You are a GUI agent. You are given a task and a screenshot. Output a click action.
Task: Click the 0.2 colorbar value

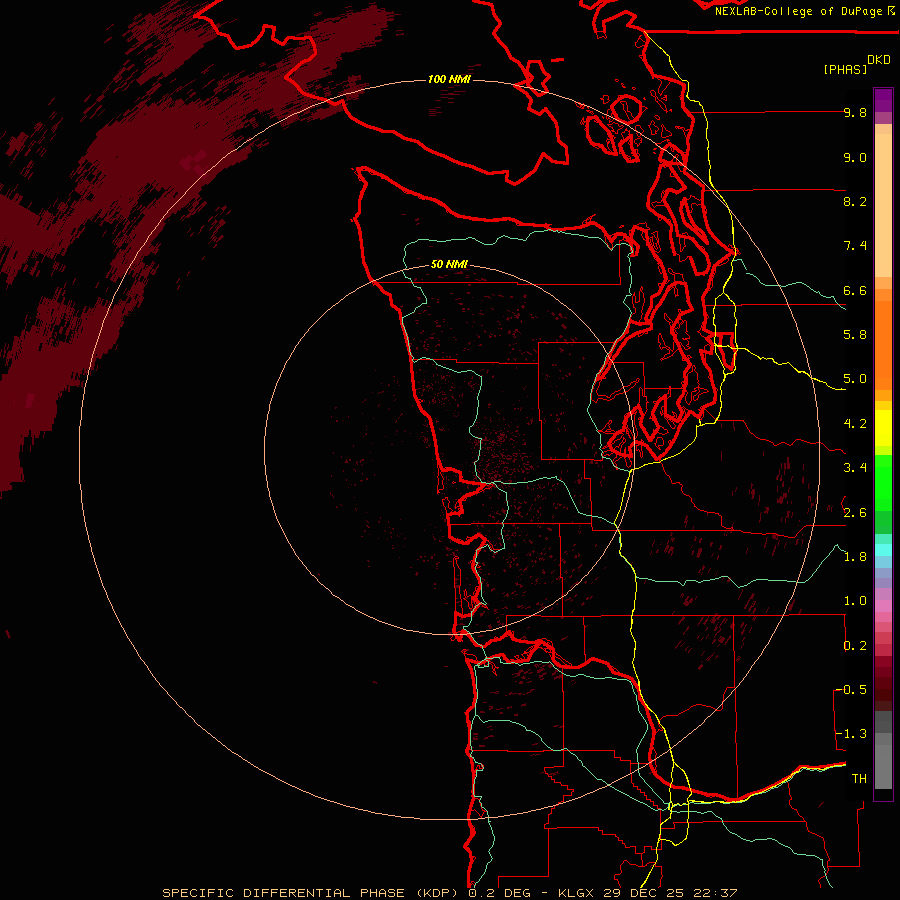point(855,646)
